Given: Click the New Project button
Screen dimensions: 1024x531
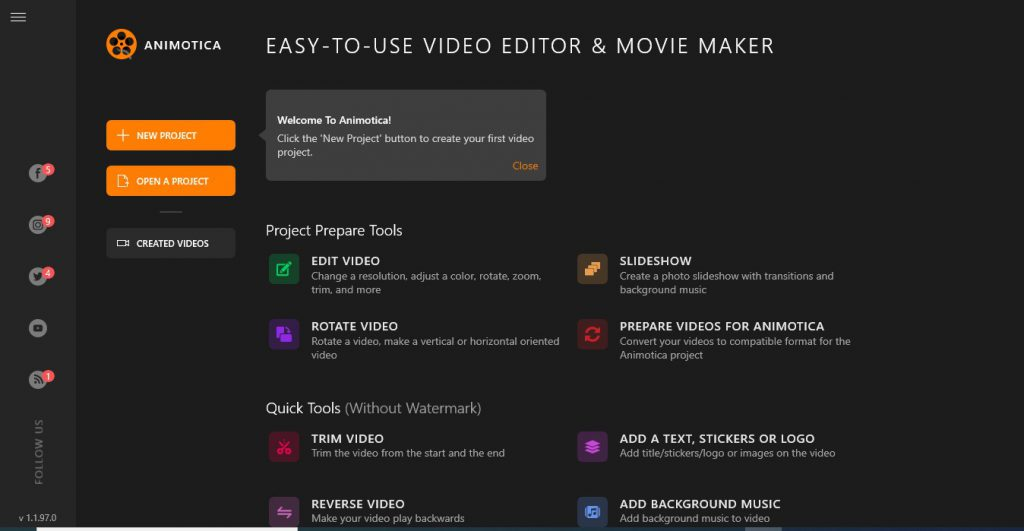Looking at the screenshot, I should 170,135.
